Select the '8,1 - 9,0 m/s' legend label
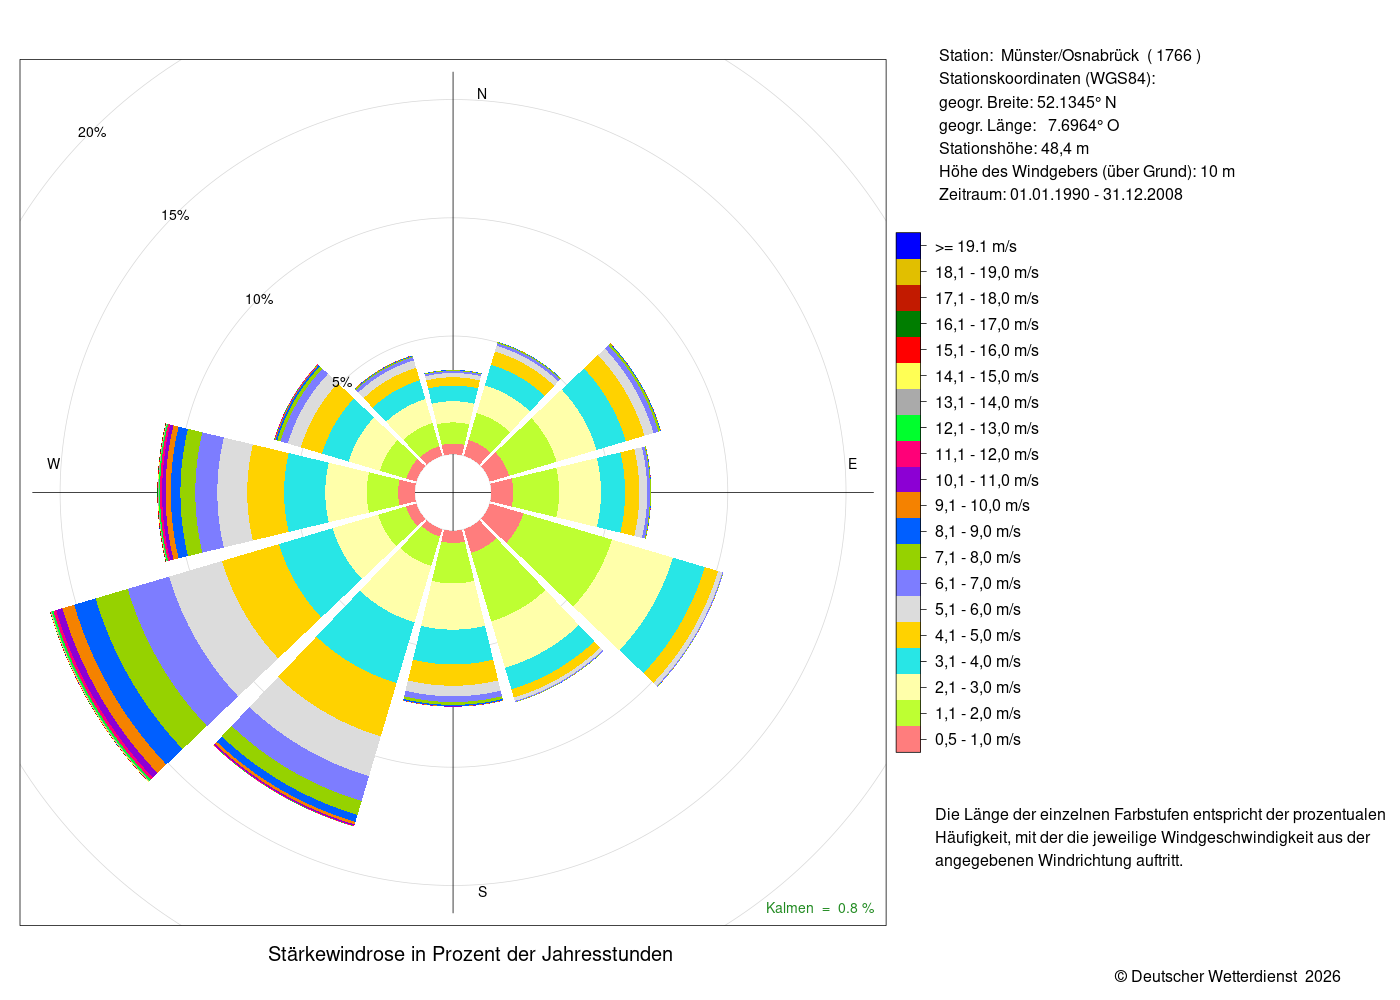 tap(978, 532)
